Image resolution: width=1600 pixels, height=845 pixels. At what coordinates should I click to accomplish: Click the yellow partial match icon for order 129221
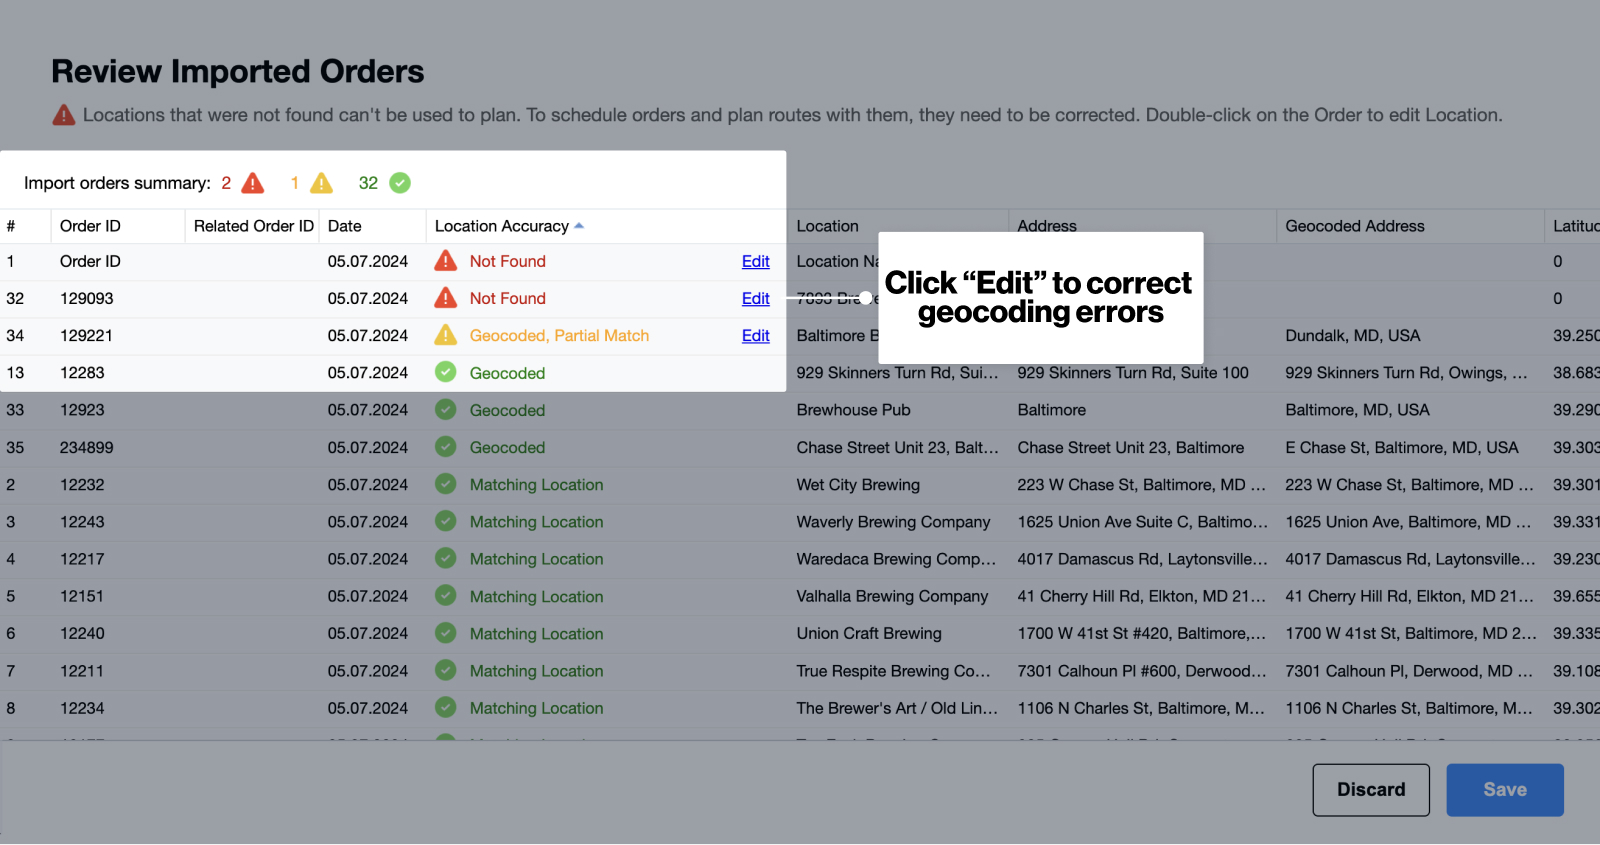tap(446, 336)
